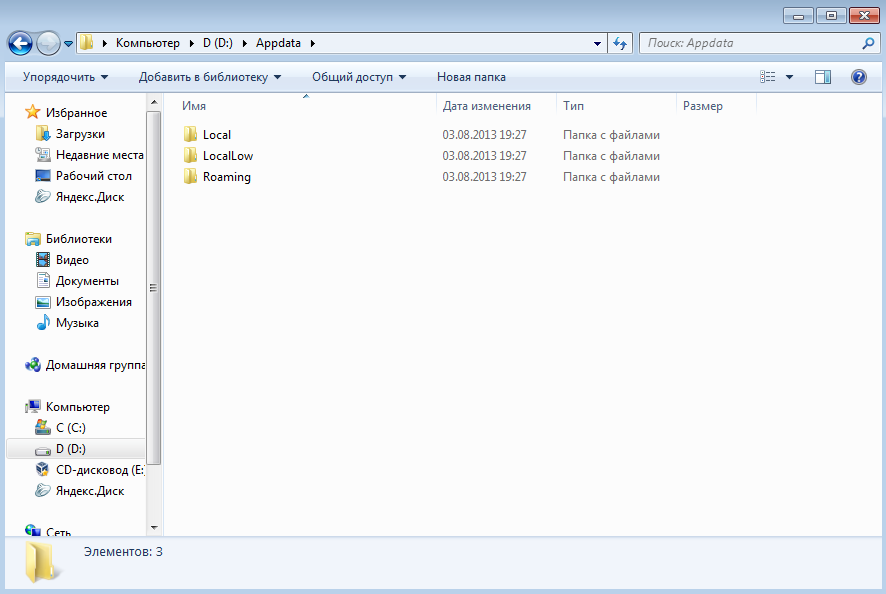The width and height of the screenshot is (886, 594).
Task: Create a folder with Новая папка
Action: tap(471, 77)
